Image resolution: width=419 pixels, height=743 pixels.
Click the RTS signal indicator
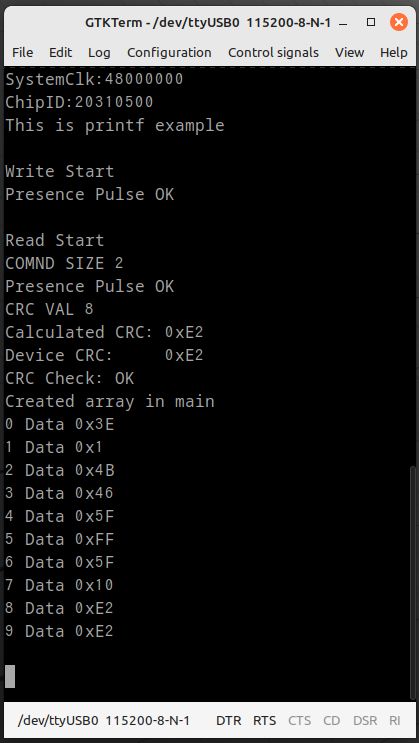pos(264,721)
